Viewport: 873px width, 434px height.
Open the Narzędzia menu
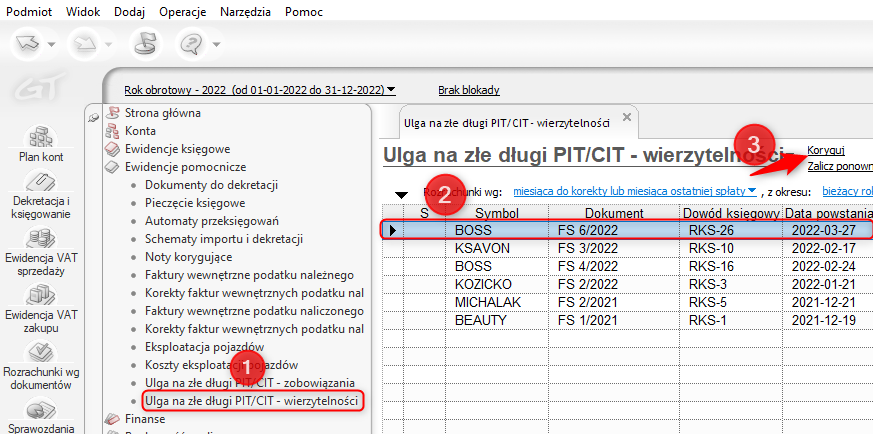[x=246, y=12]
